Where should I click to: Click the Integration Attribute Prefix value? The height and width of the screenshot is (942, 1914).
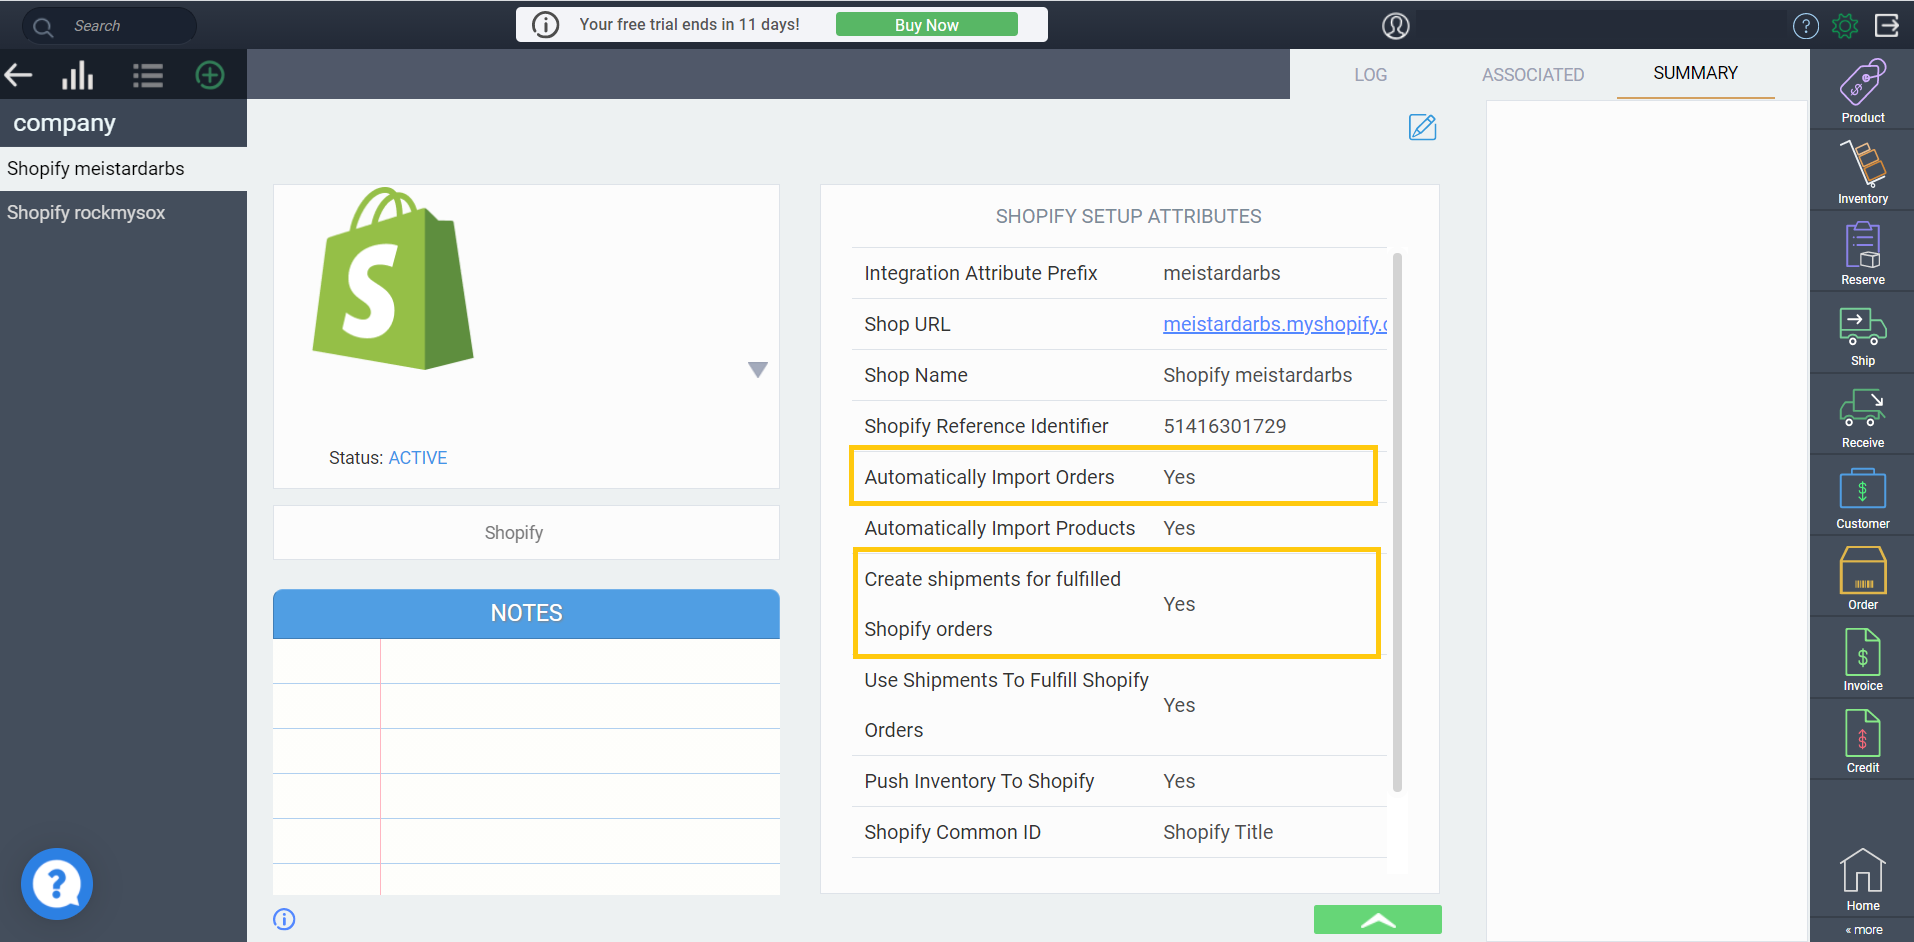1221,273
